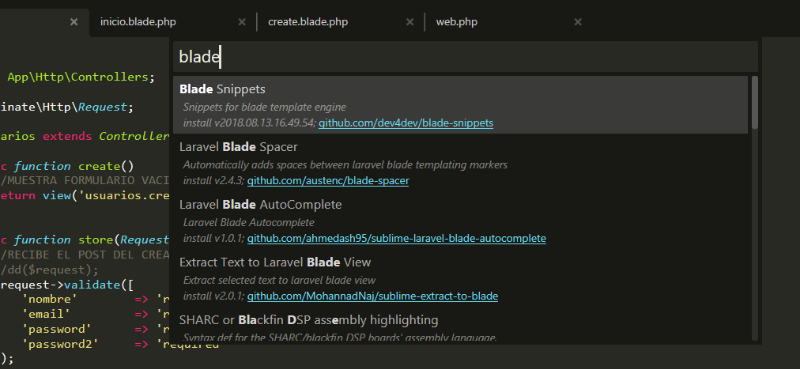Click the package list scrollbar thumb
The height and width of the screenshot is (369, 800).
click(x=755, y=102)
